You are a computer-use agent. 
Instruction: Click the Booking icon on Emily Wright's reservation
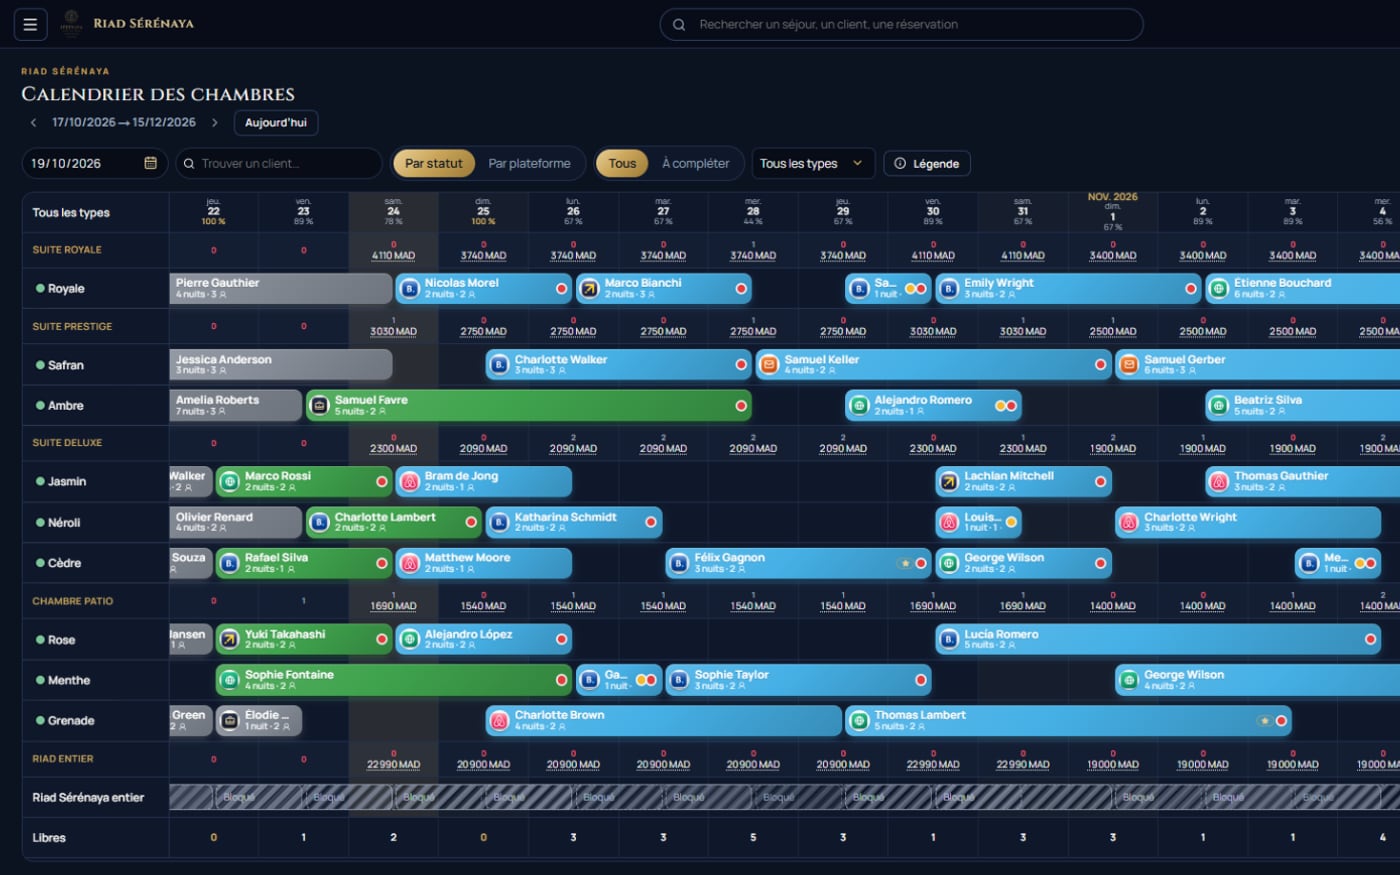[949, 289]
